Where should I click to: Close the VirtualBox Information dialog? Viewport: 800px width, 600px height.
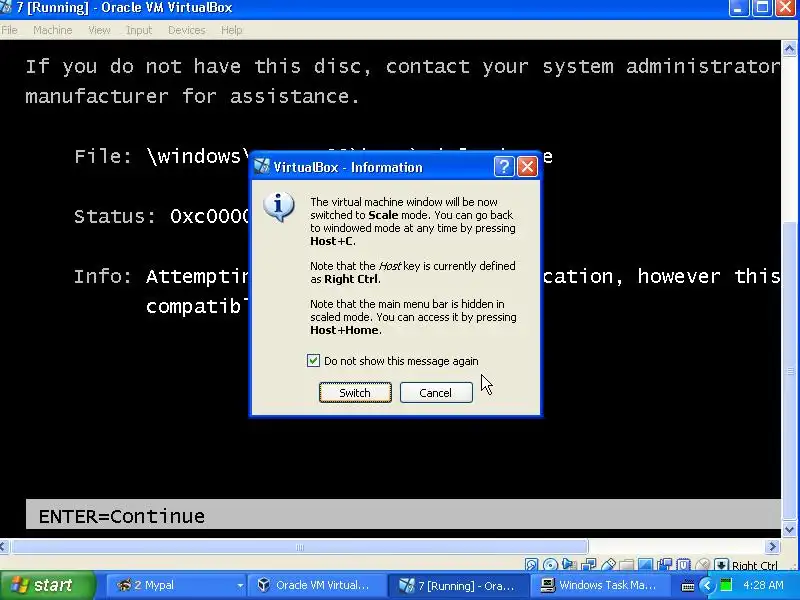coord(528,167)
